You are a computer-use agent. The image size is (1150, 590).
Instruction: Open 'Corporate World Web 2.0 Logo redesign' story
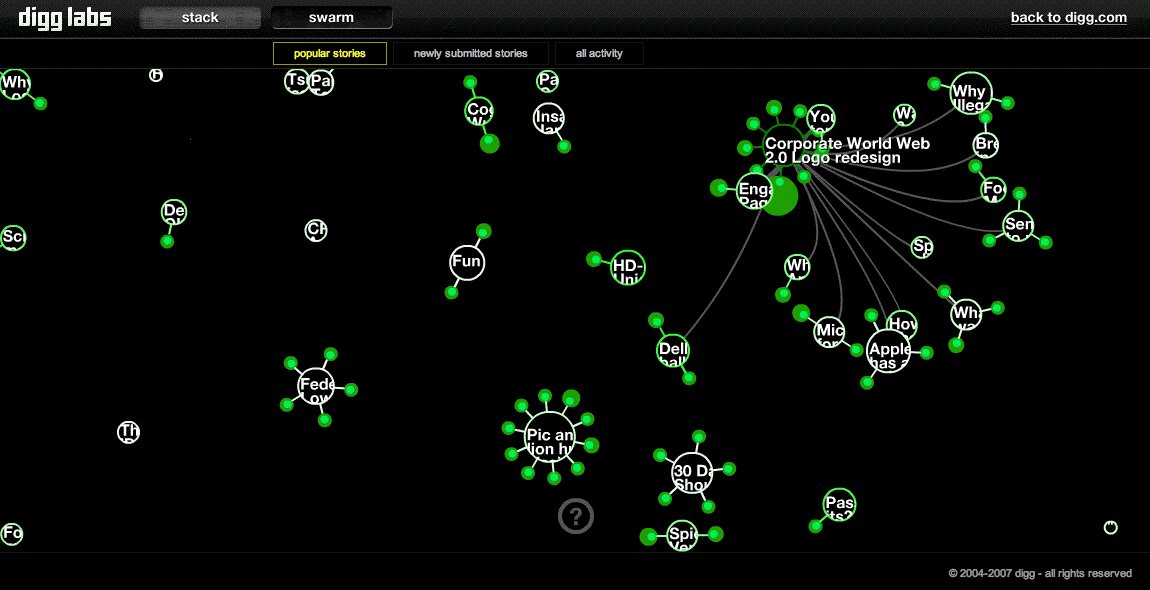[x=846, y=151]
